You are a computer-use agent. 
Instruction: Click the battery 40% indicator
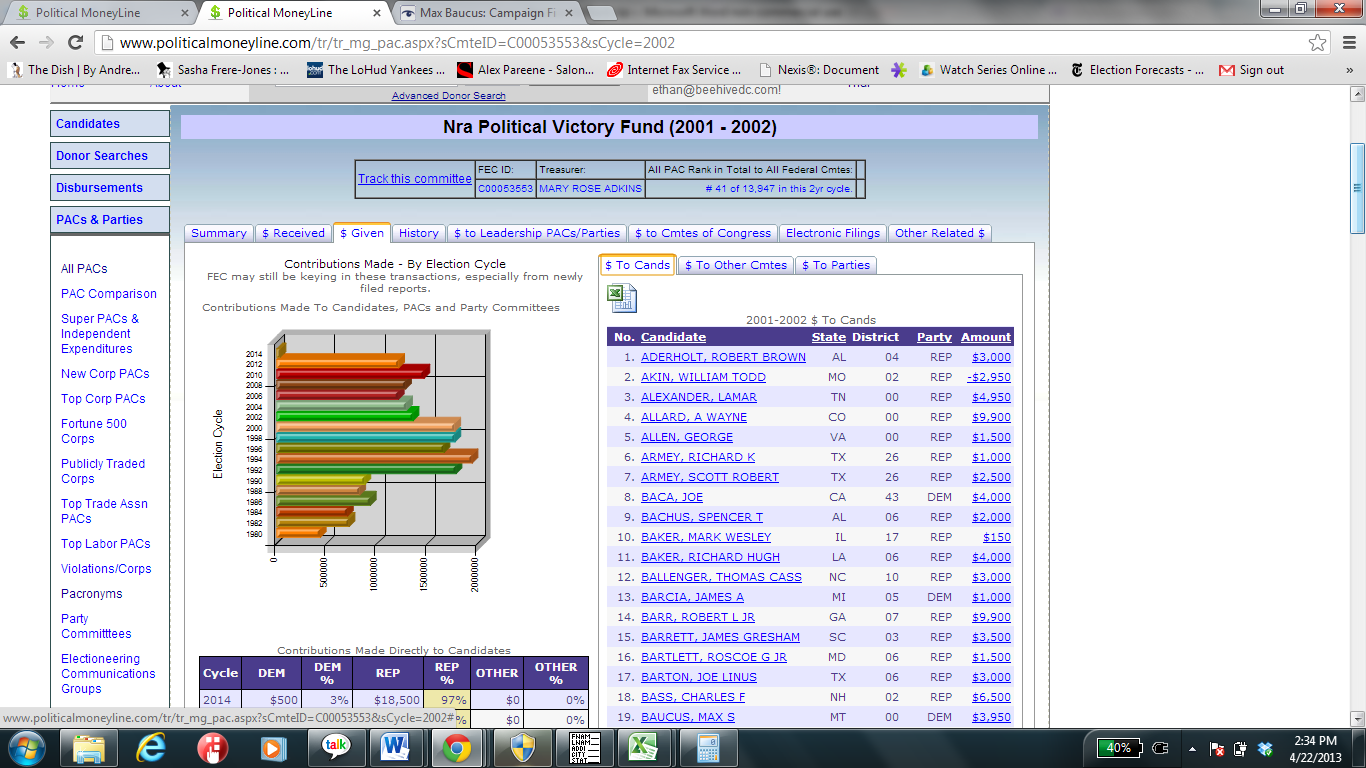(x=1120, y=747)
